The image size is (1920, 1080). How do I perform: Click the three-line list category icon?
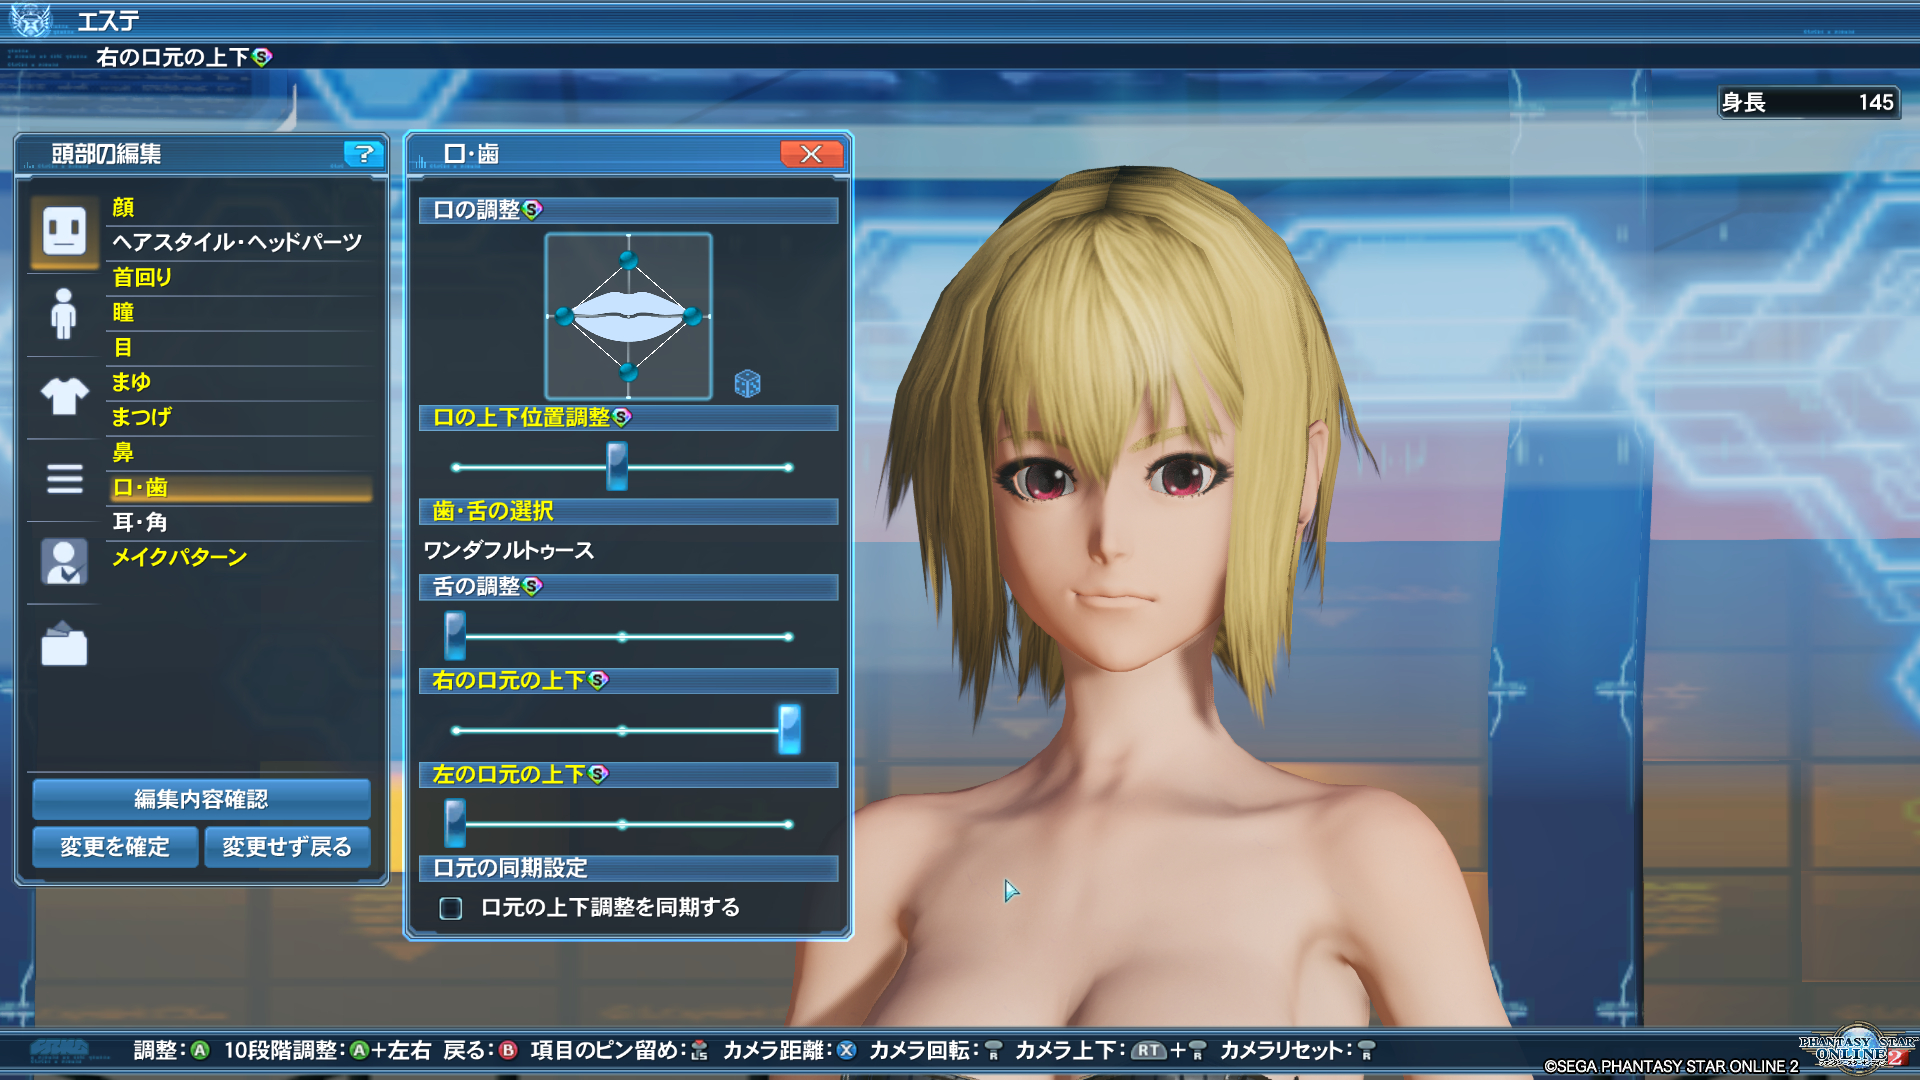point(64,479)
